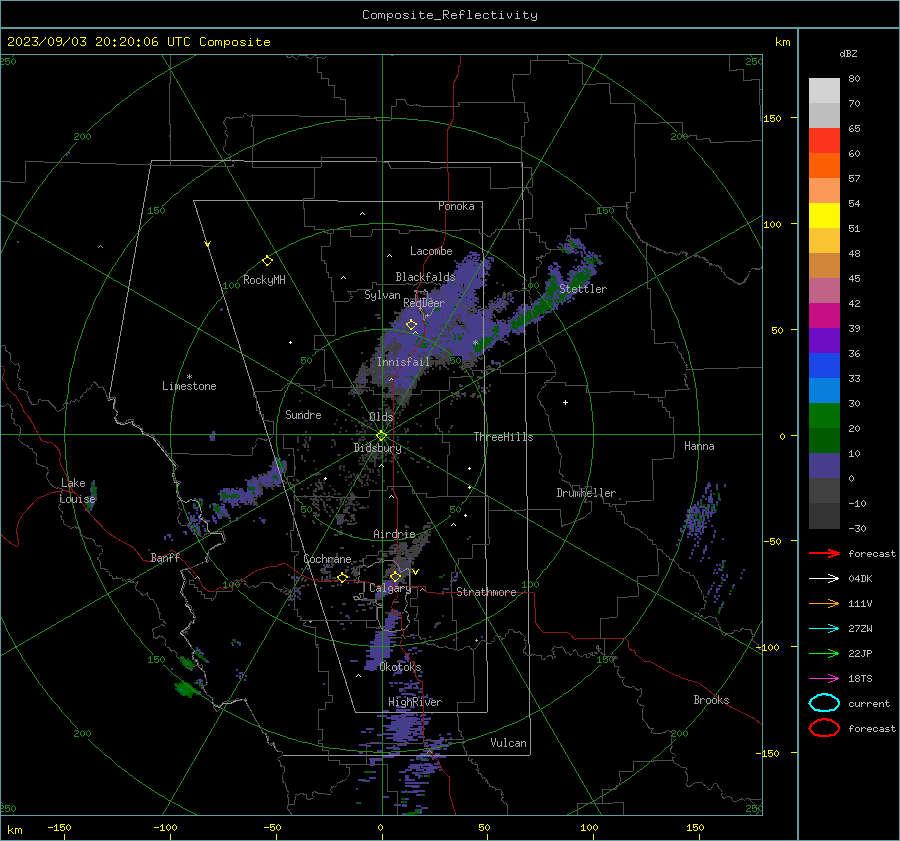
Task: Click the Brooks map label
Action: click(711, 700)
